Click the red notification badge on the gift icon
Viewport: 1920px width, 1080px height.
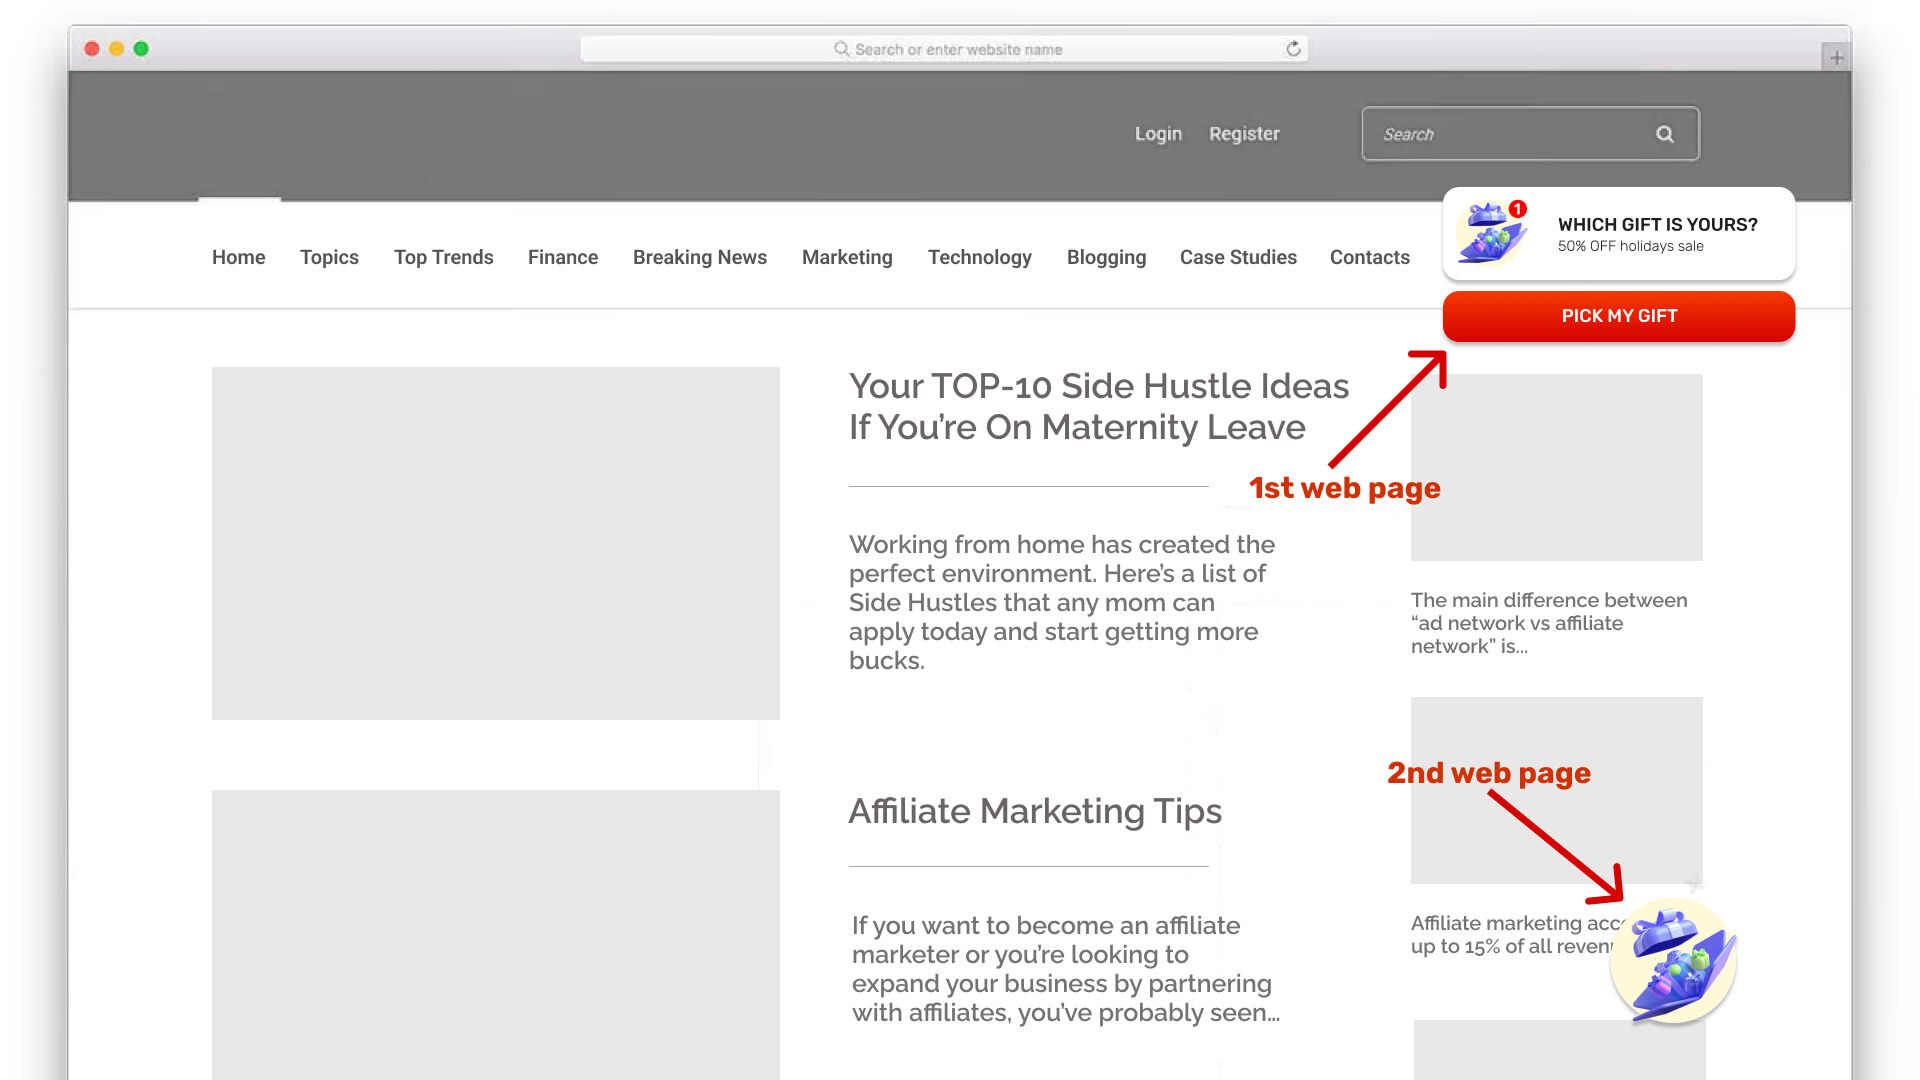click(x=1519, y=209)
